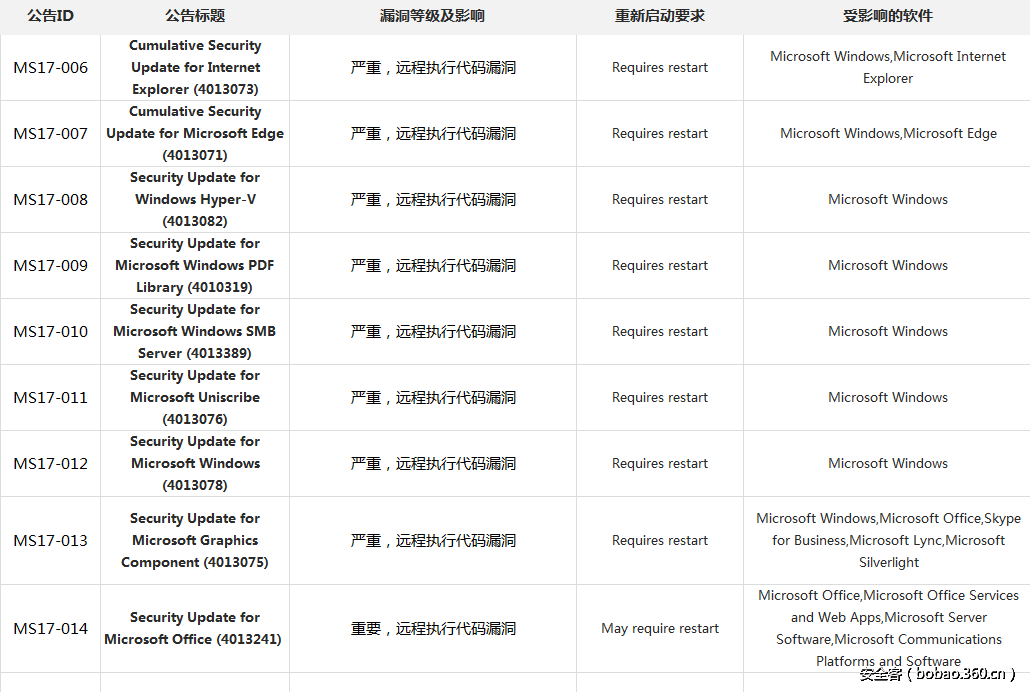
Task: Select the MS17-011 bulletin ID cell
Action: (x=51, y=398)
